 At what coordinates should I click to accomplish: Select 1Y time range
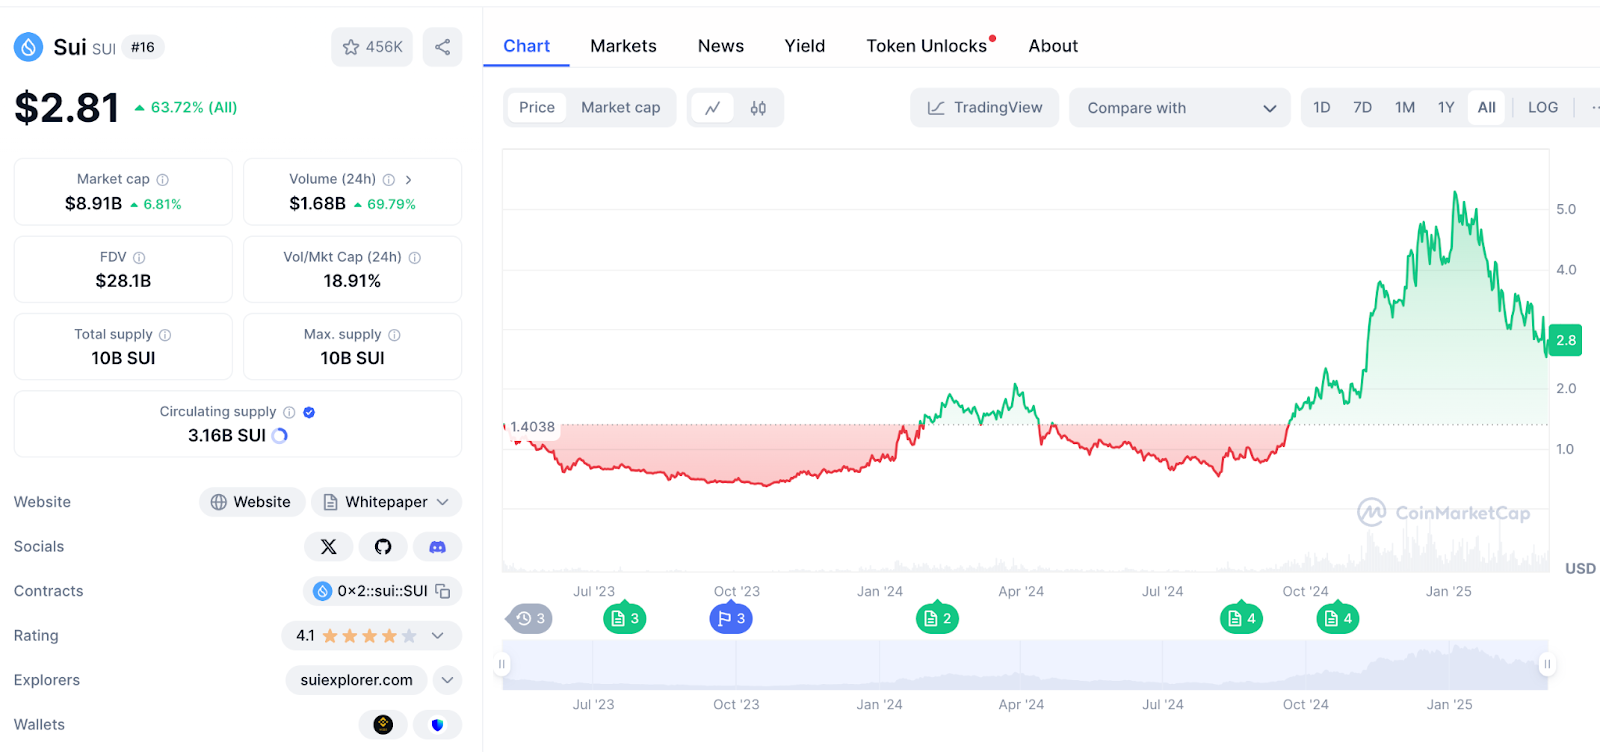pos(1446,108)
